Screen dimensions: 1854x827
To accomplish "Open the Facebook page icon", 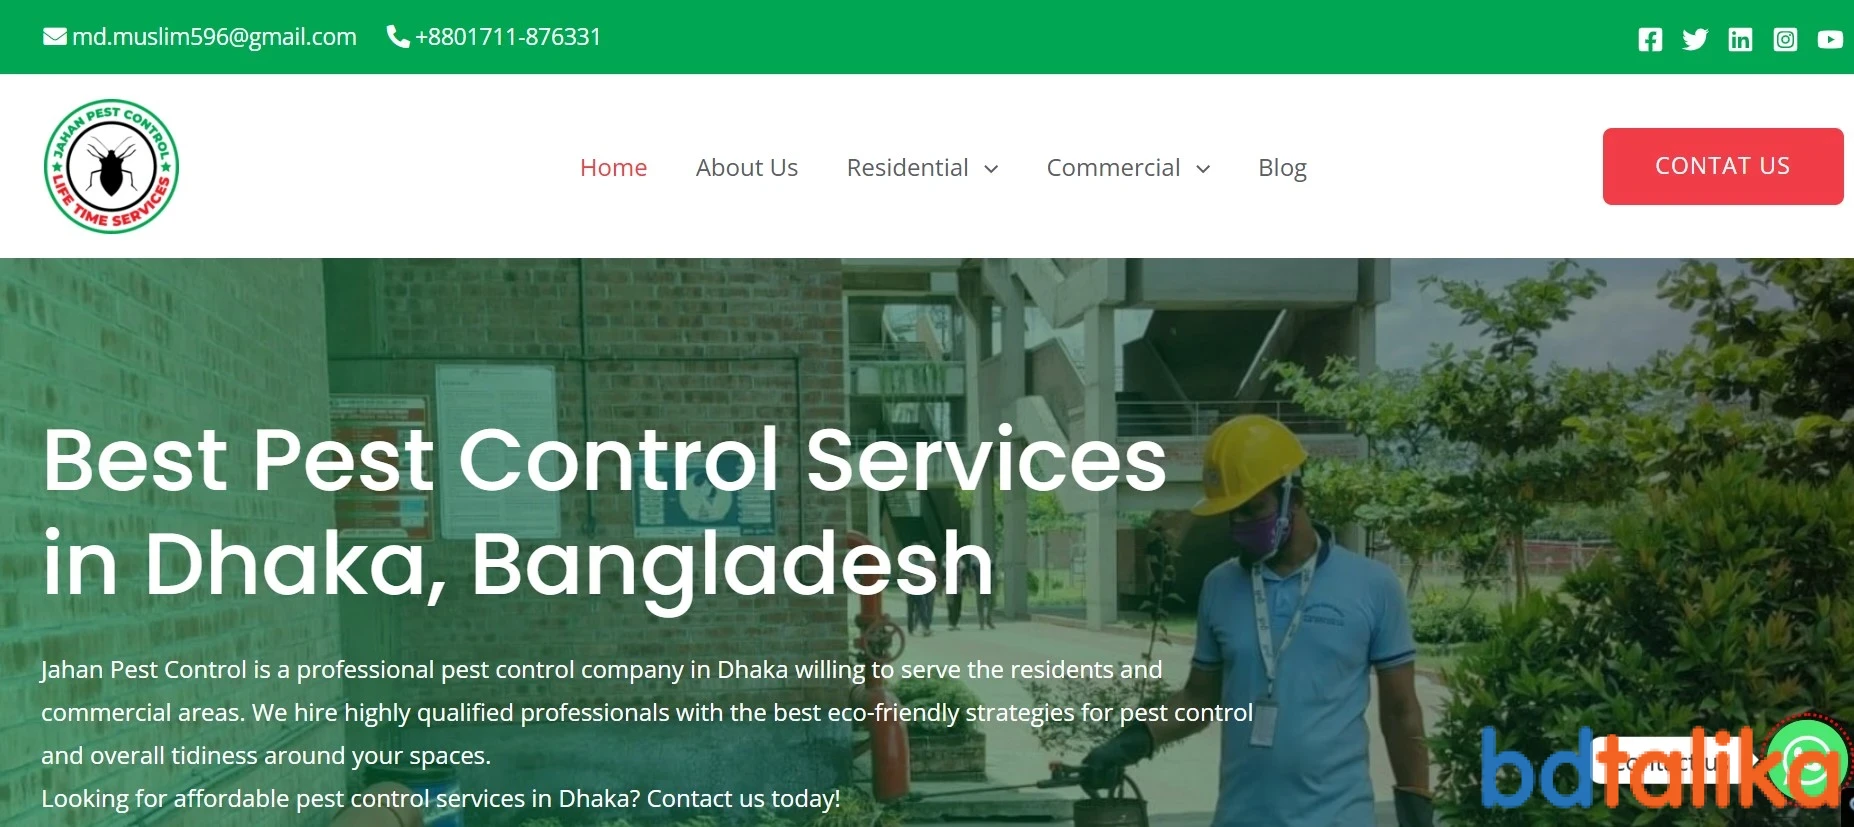I will [1650, 39].
